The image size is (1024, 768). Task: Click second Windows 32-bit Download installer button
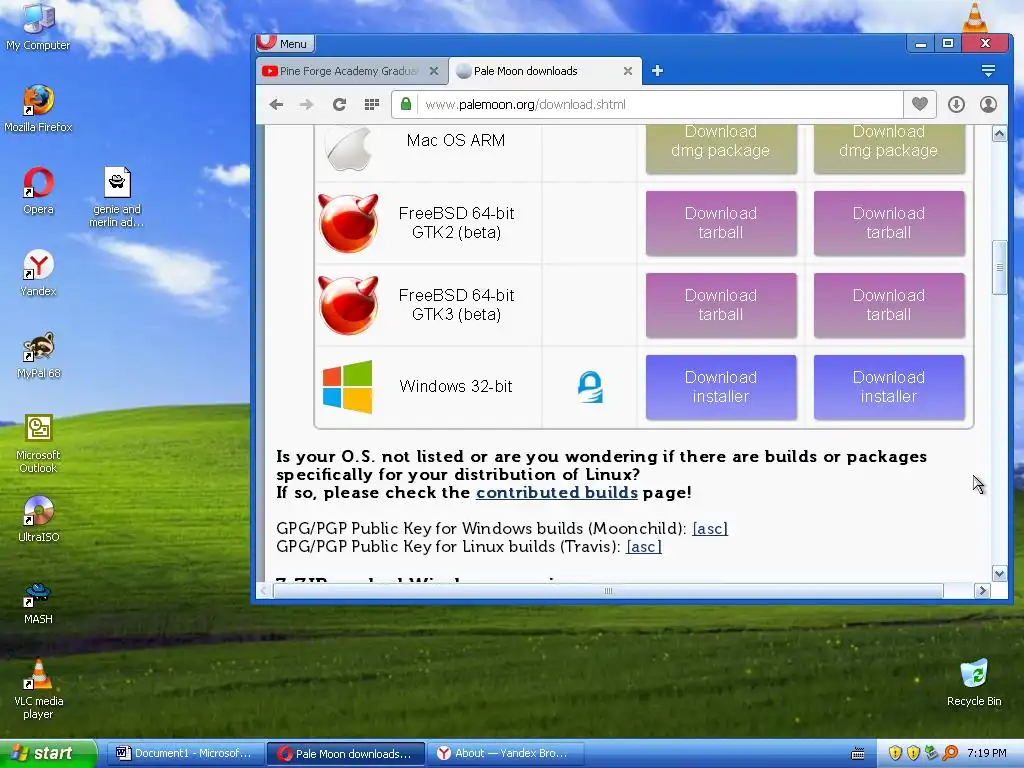[889, 387]
